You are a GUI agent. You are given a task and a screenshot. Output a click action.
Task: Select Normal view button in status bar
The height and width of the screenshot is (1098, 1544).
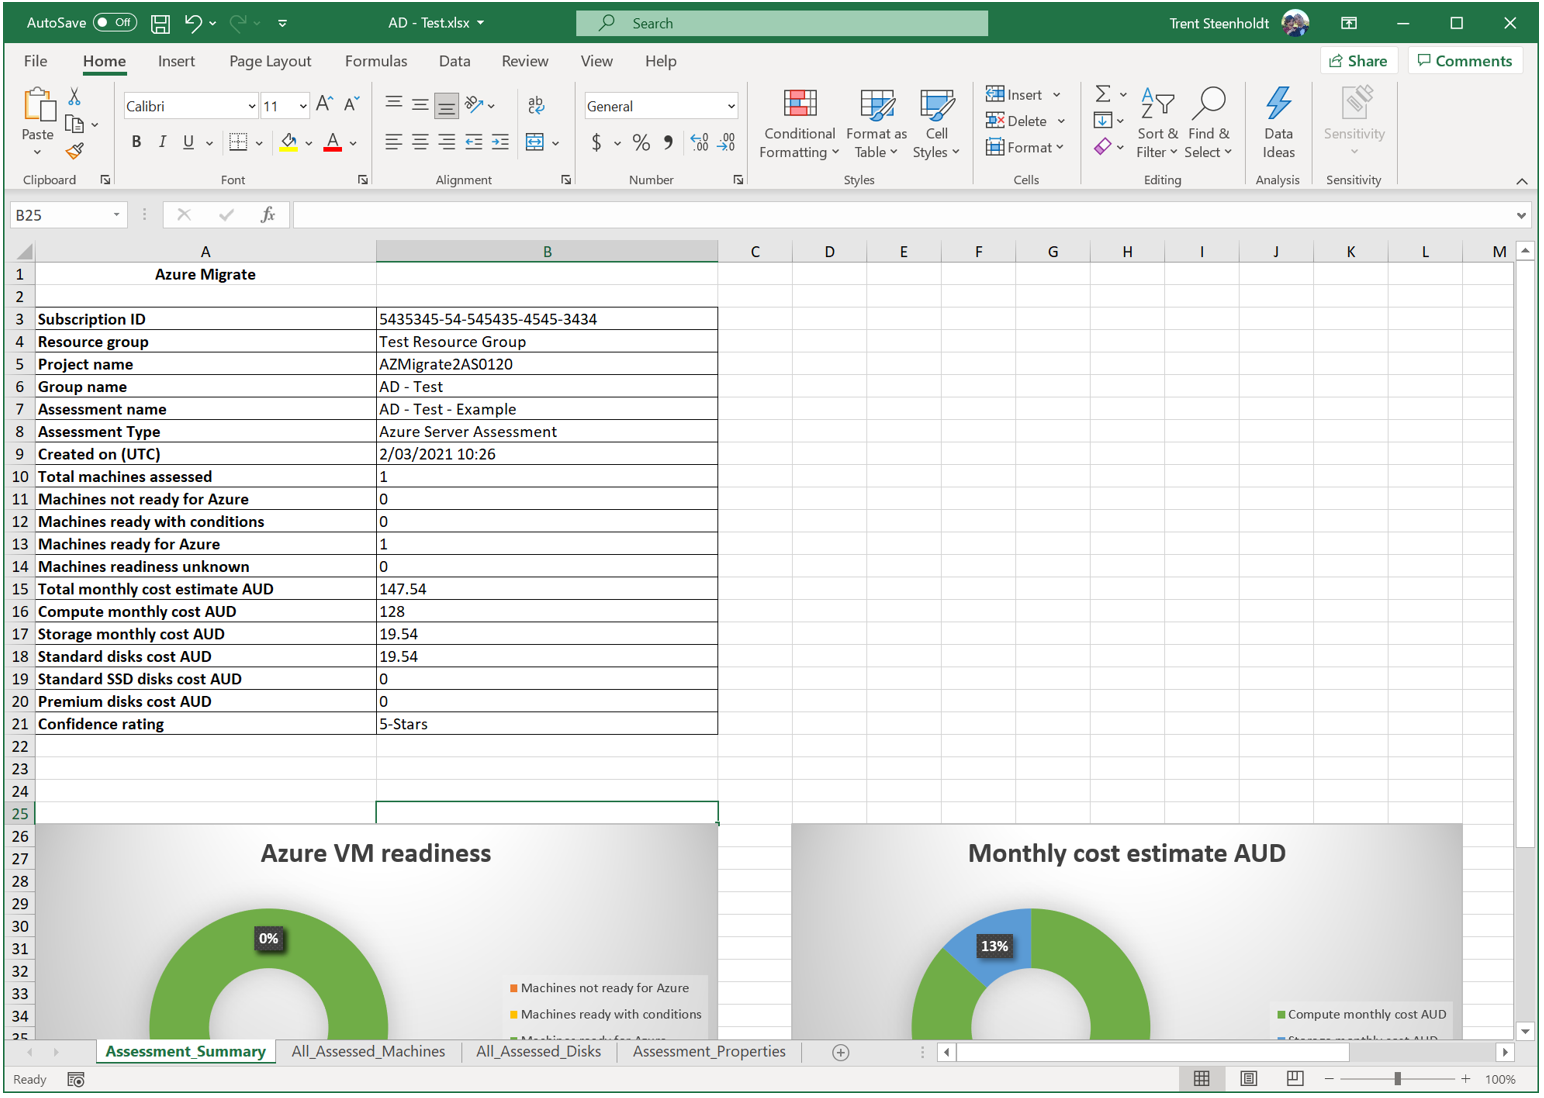tap(1202, 1078)
